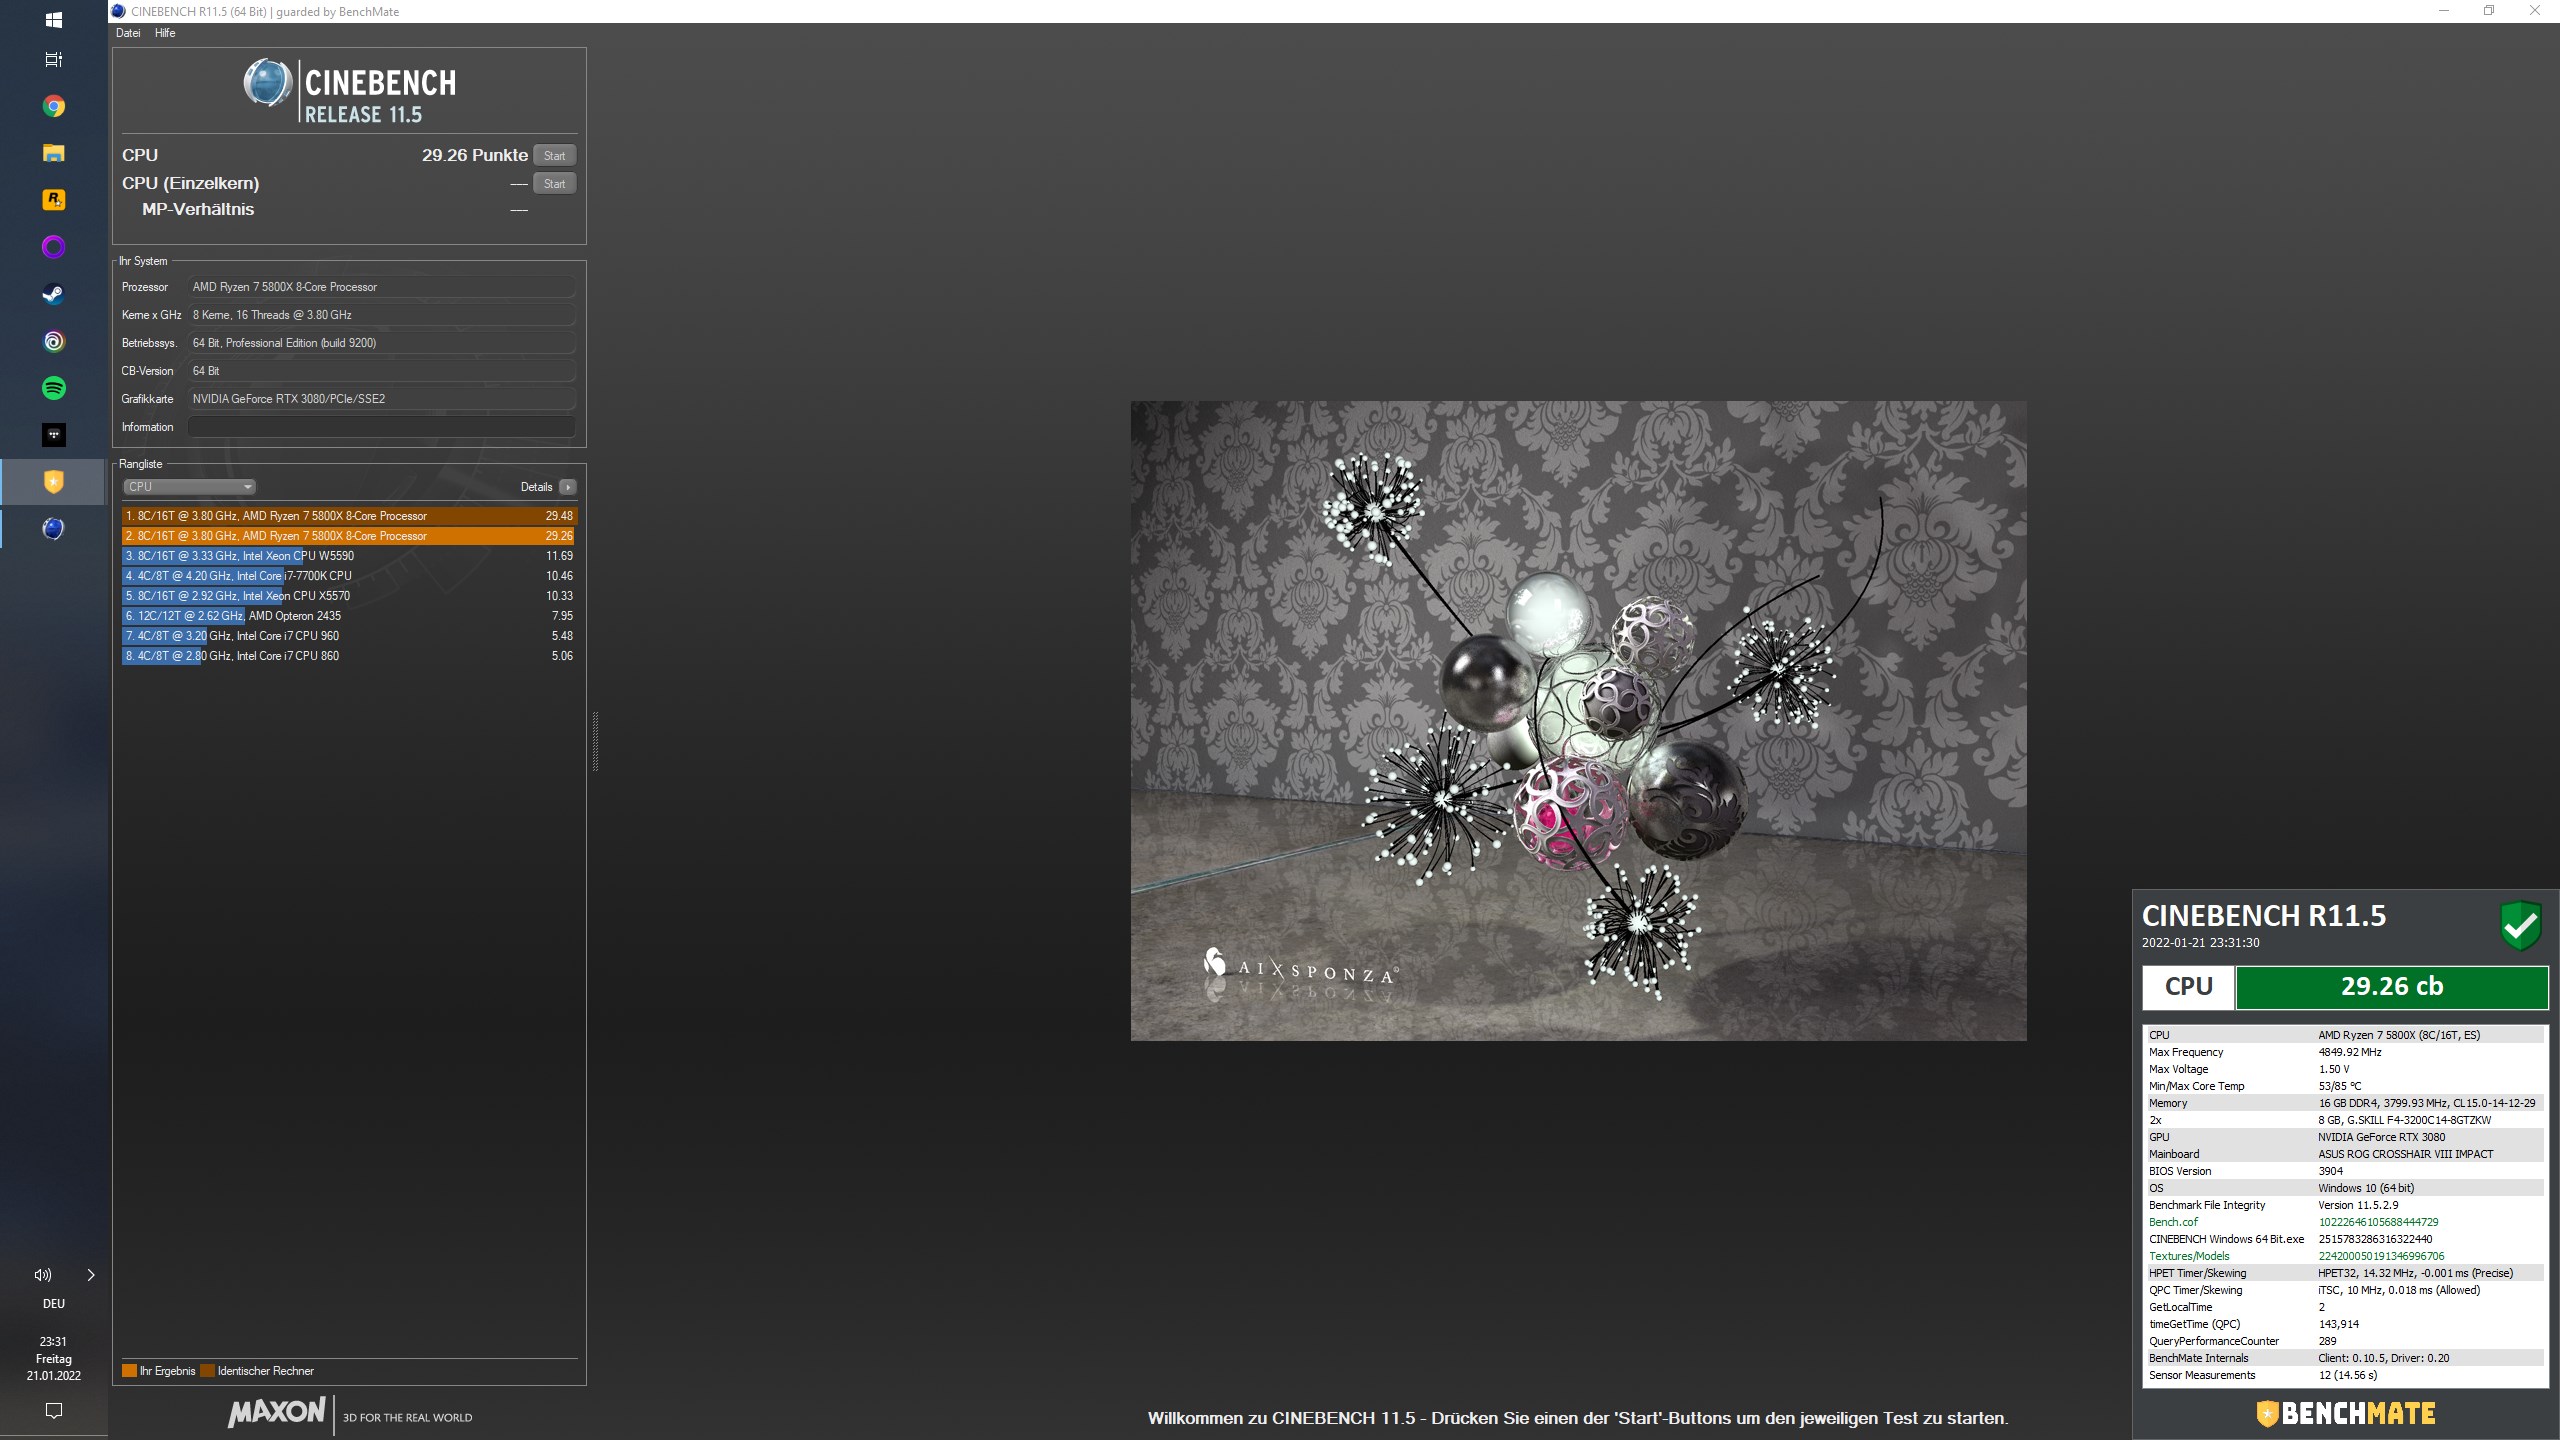The height and width of the screenshot is (1440, 2560).
Task: Open the volume speaker tray icon
Action: pyautogui.click(x=42, y=1275)
